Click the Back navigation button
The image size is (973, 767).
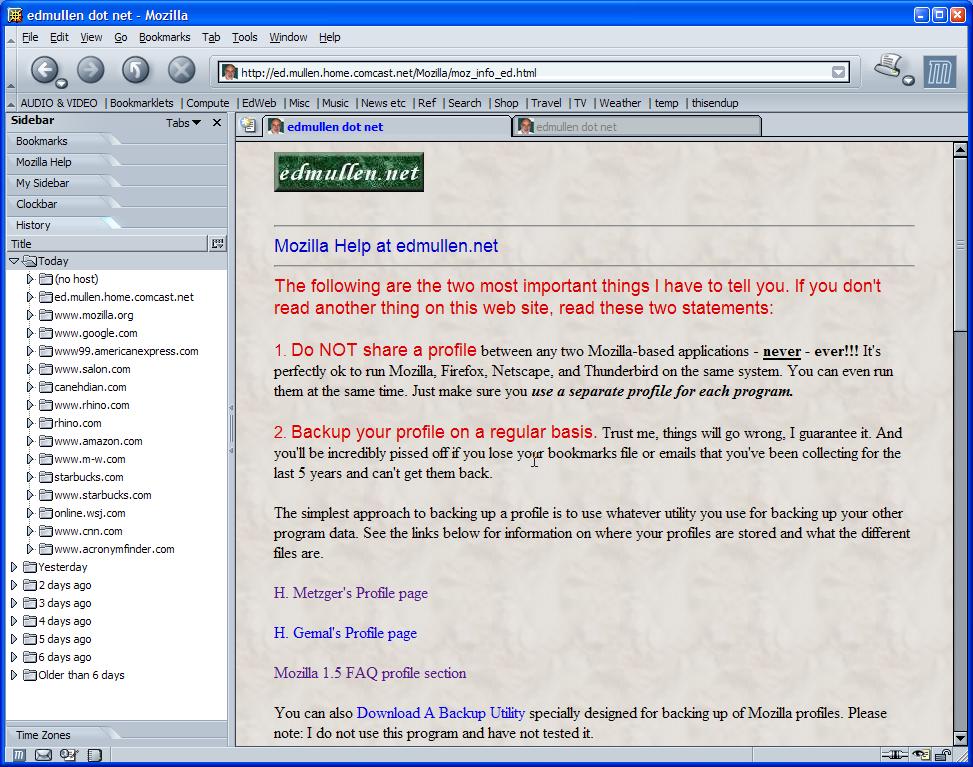44,70
